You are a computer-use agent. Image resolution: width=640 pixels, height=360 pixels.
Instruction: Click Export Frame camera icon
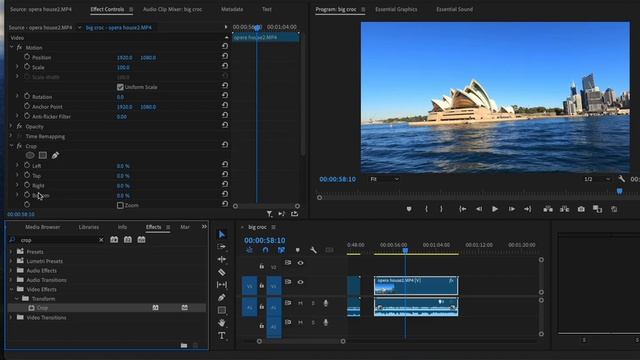(x=581, y=209)
